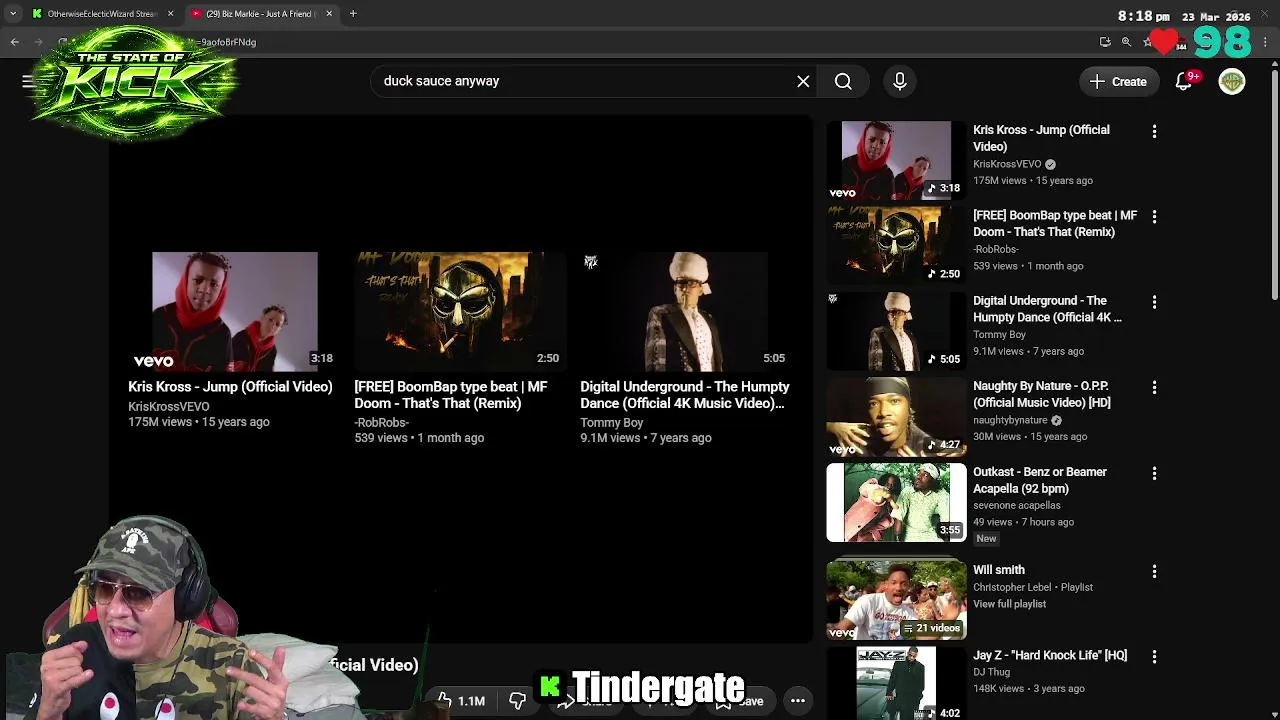The height and width of the screenshot is (720, 1280).
Task: Click sidebar title Naughty By Nature - O.P.P.
Action: (1042, 394)
